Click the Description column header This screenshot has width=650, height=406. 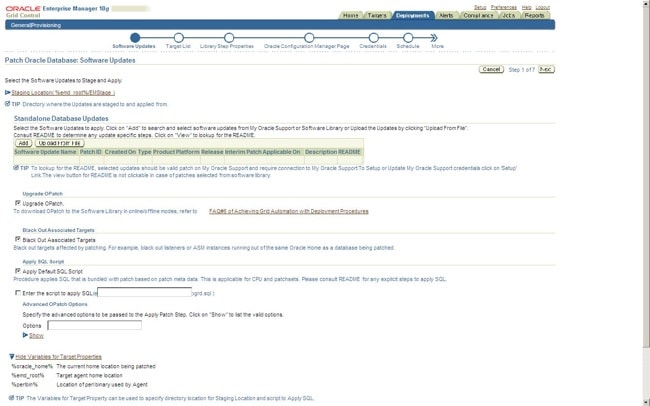(321, 152)
